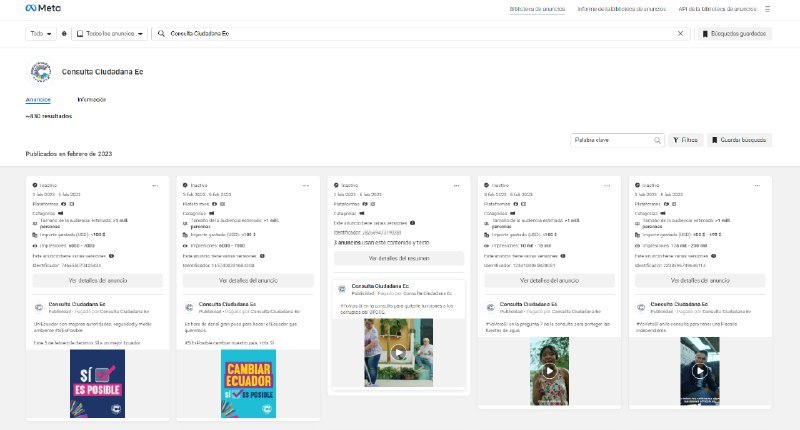
Task: Click 'Ver detalles del anuncio' on the CAMBIAR ECUADOR card
Action: tap(248, 281)
